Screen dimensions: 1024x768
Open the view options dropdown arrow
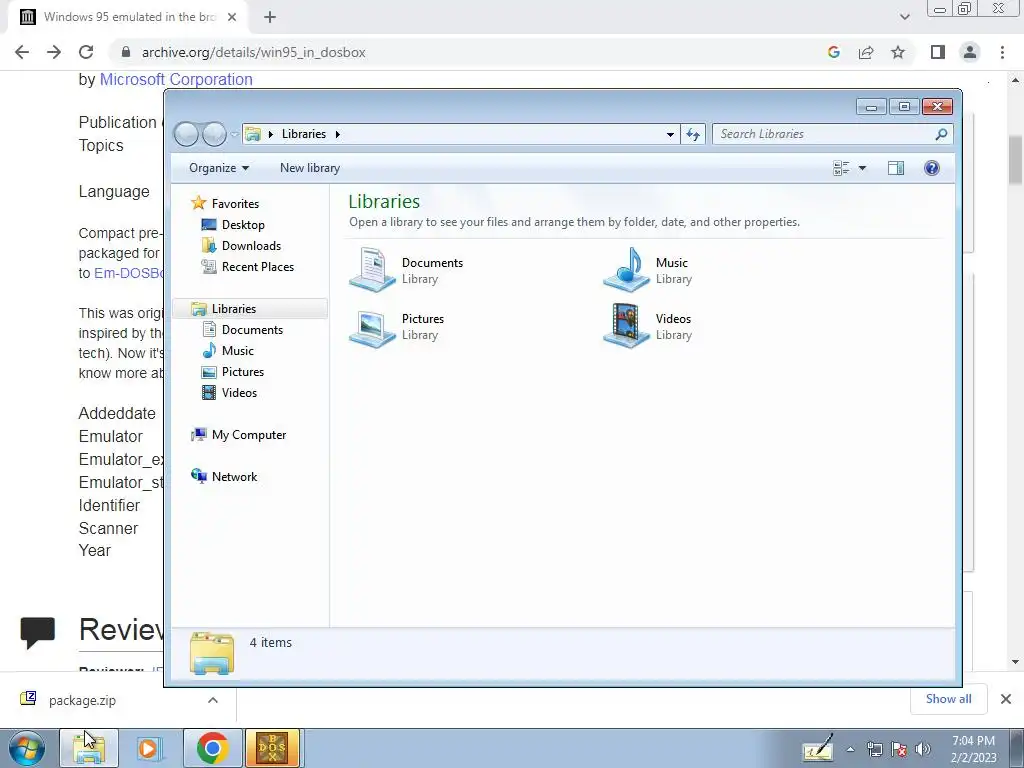[x=862, y=168]
